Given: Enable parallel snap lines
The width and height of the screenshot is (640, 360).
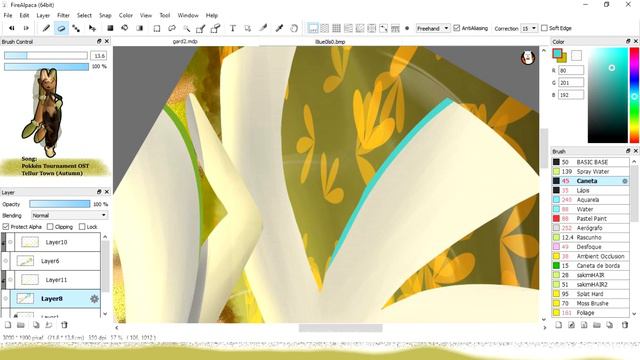Looking at the screenshot, I should point(324,28).
